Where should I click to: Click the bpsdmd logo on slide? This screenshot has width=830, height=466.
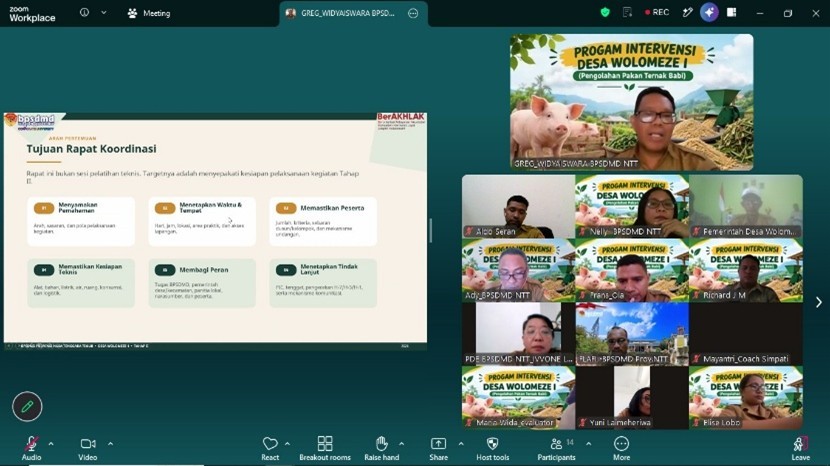[x=31, y=122]
